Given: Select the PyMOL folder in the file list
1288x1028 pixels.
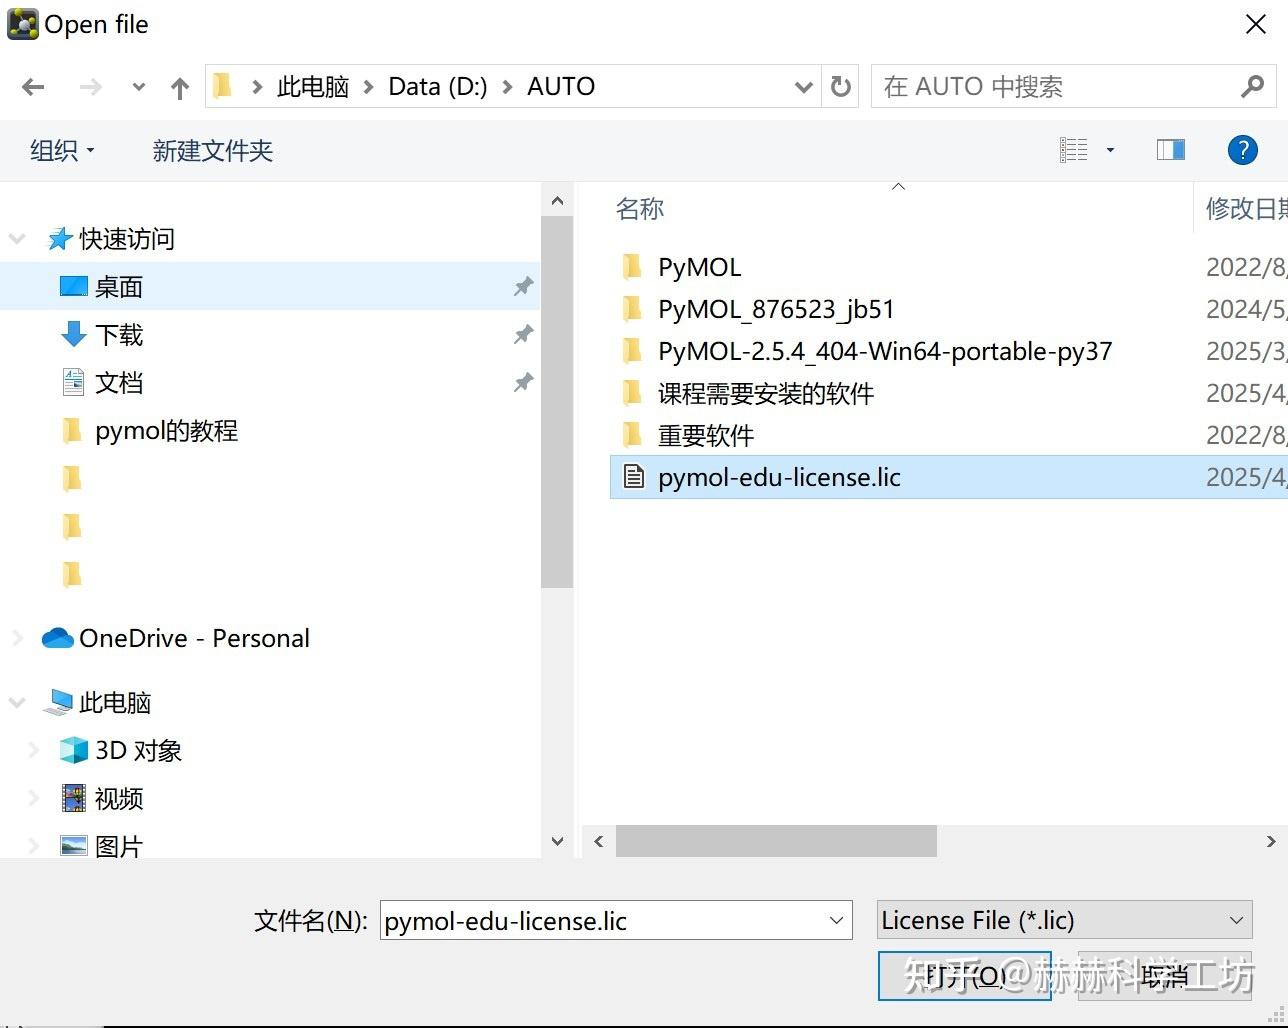Looking at the screenshot, I should [x=699, y=266].
